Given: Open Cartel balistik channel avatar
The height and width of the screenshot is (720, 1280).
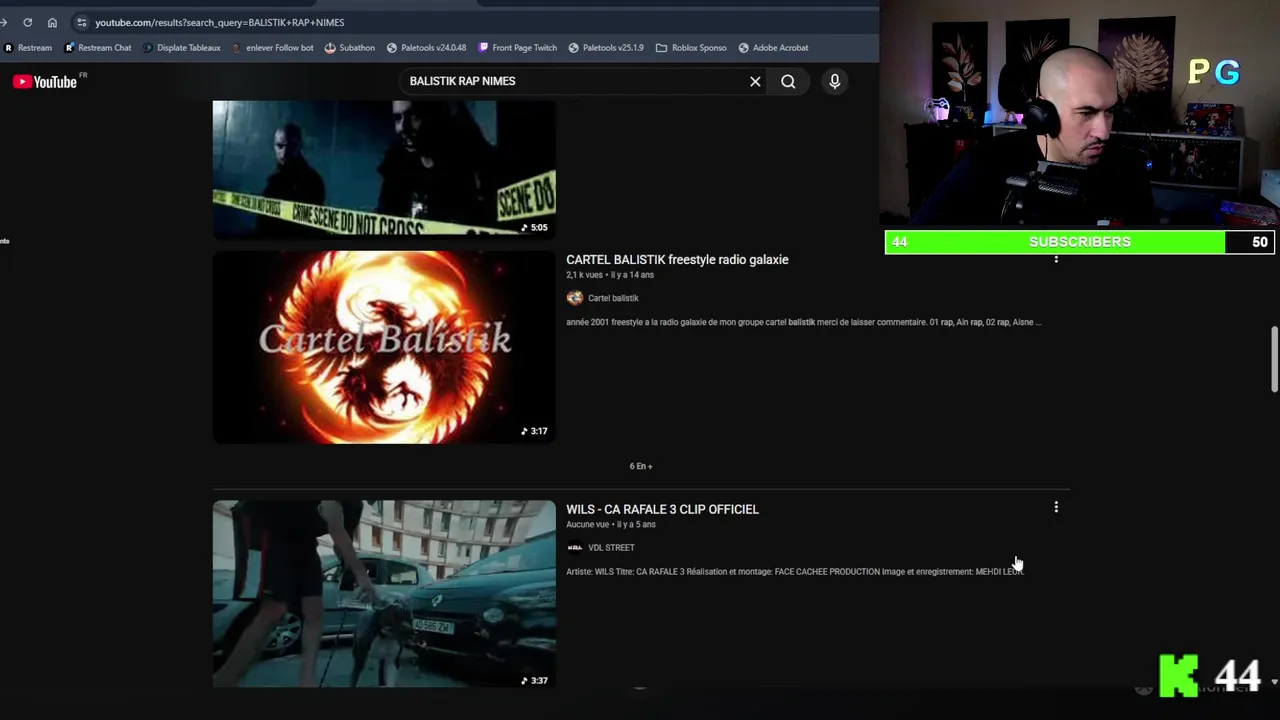Looking at the screenshot, I should coord(574,298).
